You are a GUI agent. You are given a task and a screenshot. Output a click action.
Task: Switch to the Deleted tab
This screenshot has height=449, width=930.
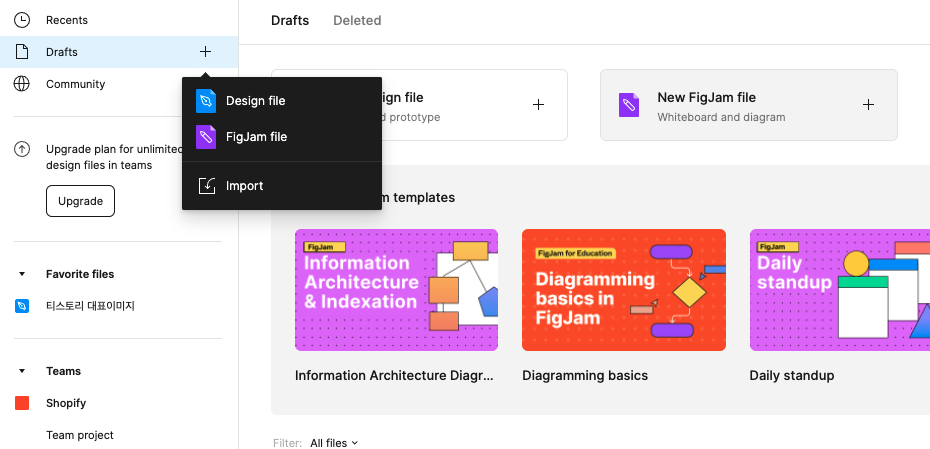coord(357,21)
